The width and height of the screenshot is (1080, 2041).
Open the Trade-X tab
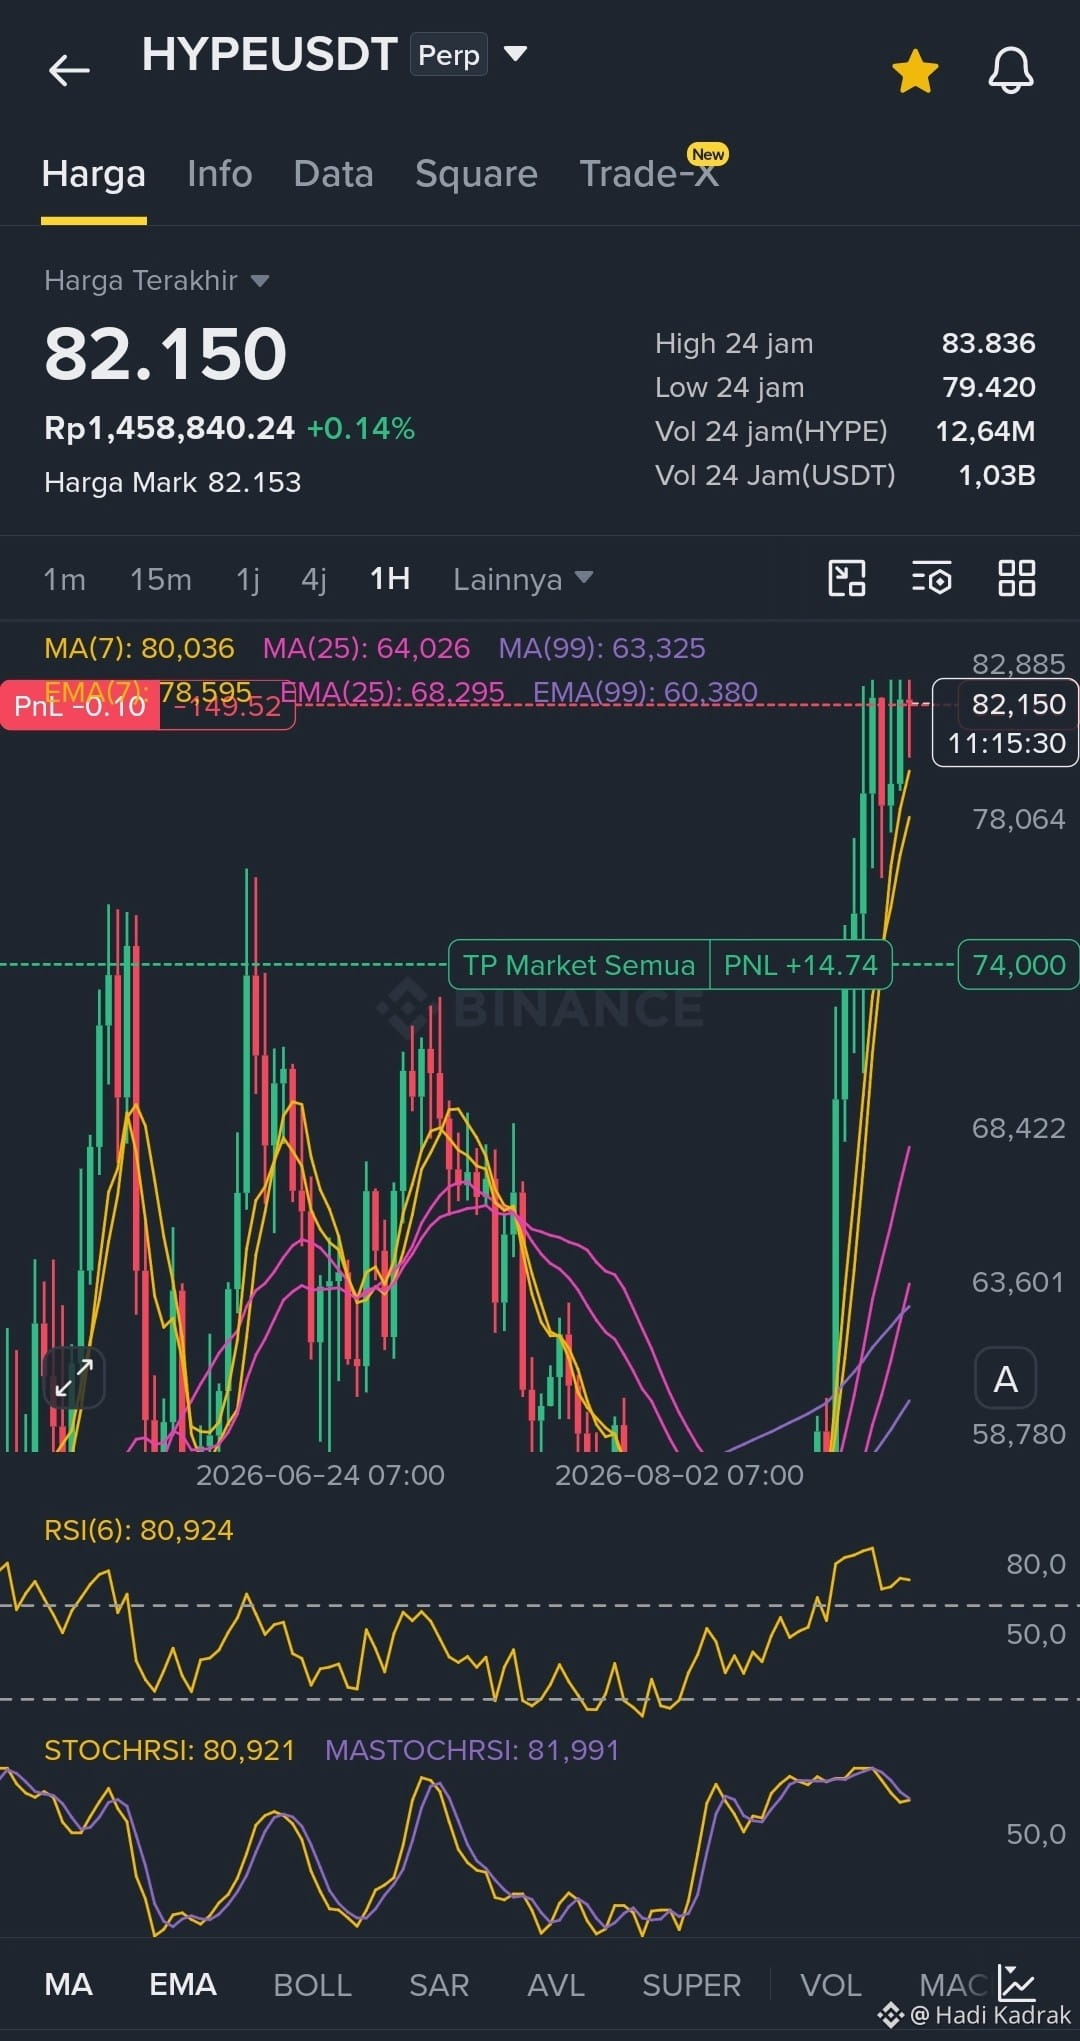649,174
